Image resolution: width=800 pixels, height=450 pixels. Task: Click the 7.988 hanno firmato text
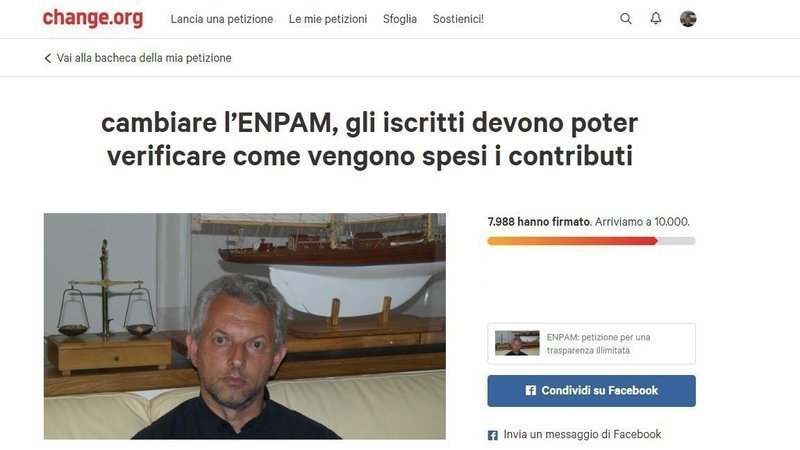pyautogui.click(x=539, y=222)
